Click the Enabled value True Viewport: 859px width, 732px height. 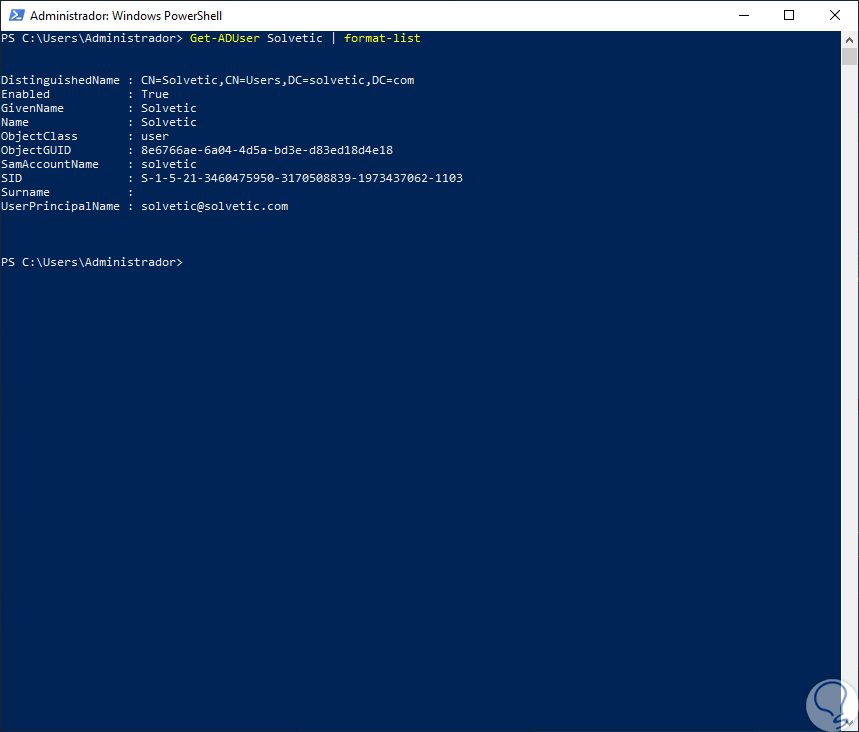coord(155,94)
